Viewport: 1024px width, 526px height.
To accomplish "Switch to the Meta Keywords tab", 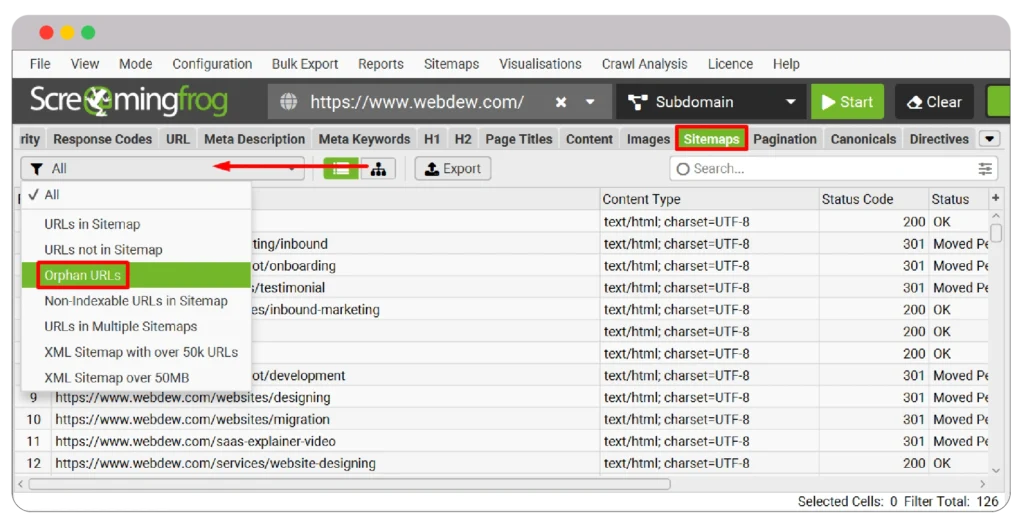I will [x=364, y=139].
